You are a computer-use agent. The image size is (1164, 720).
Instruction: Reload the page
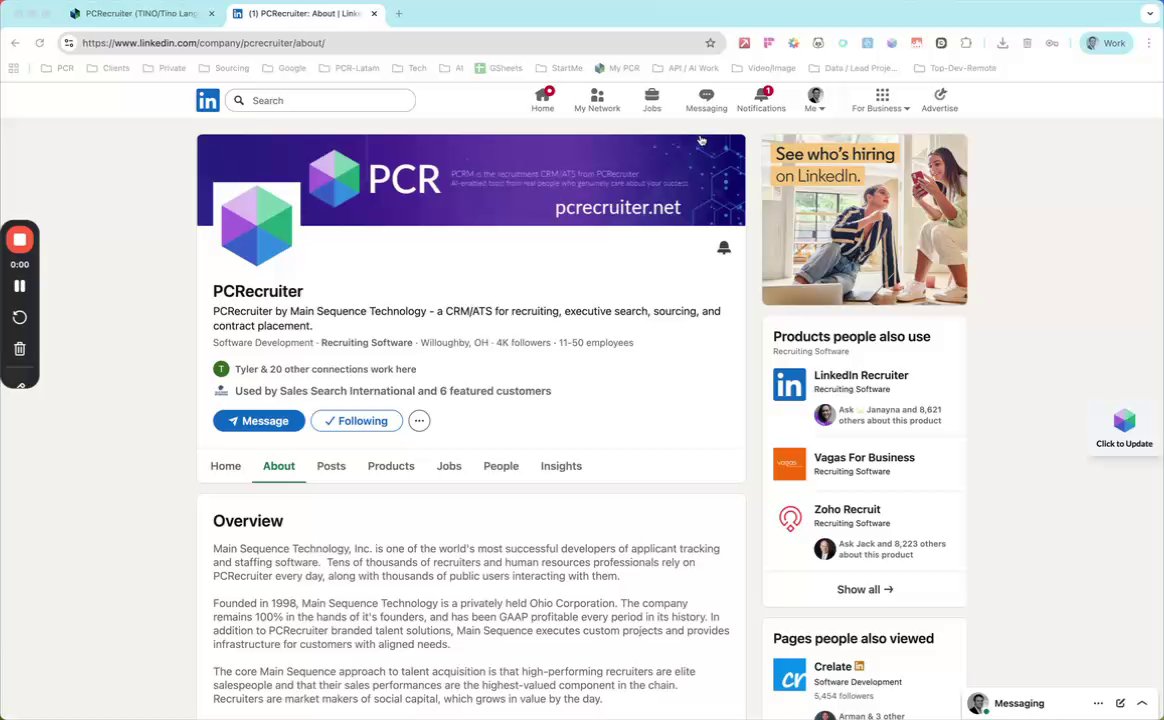point(40,43)
